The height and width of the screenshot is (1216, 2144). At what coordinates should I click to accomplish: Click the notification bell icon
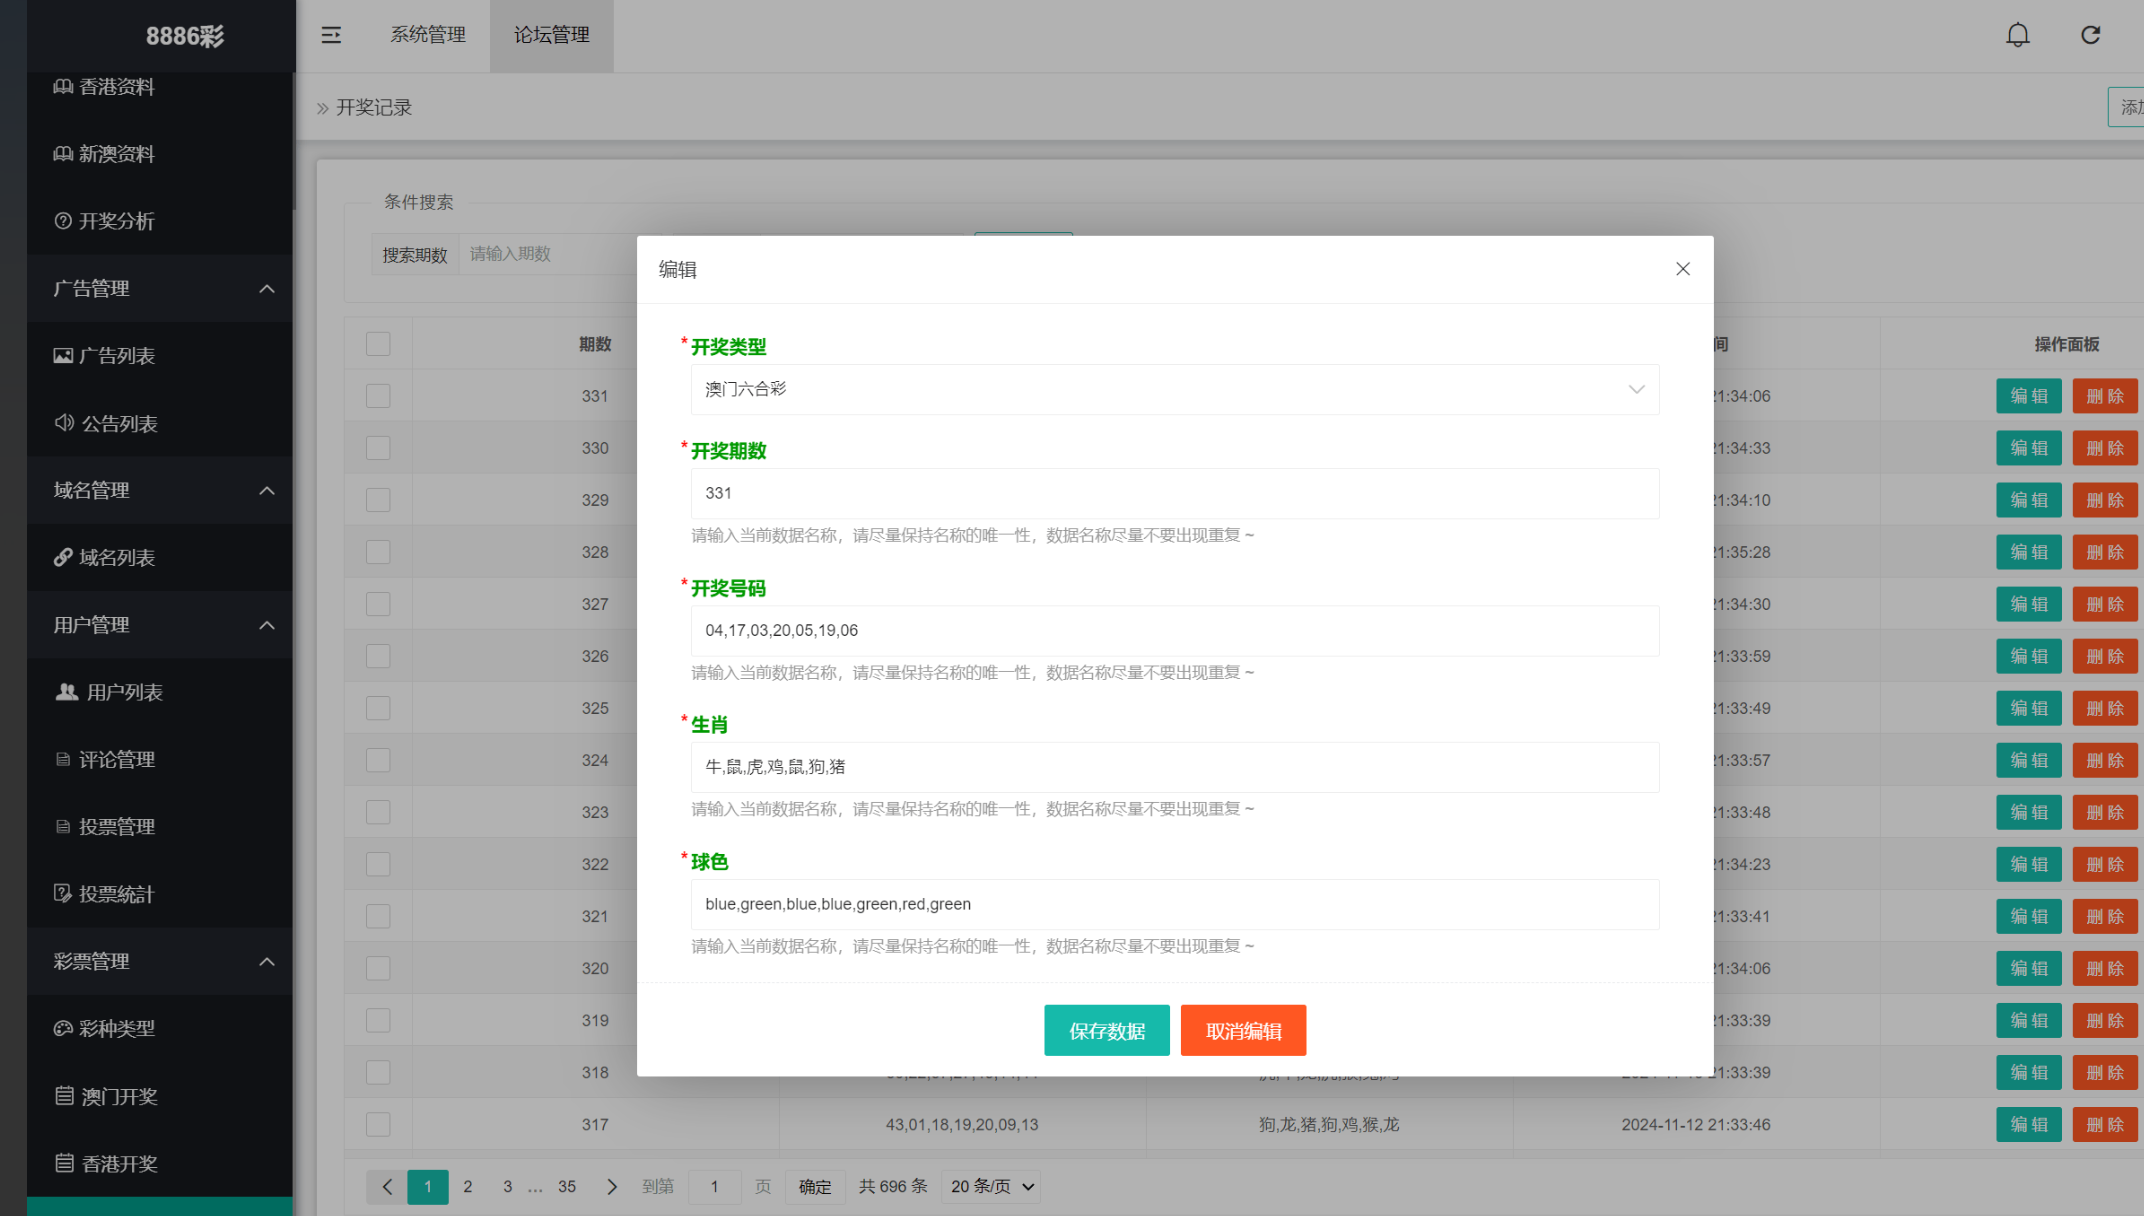[x=2017, y=35]
